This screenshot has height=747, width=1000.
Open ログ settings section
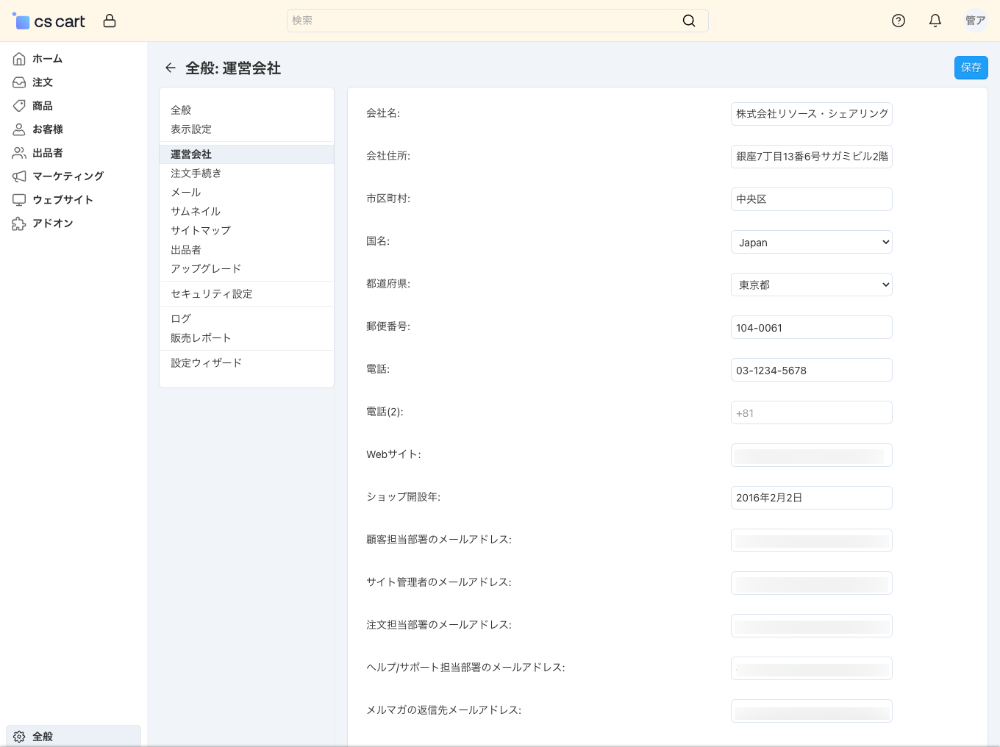tap(180, 318)
